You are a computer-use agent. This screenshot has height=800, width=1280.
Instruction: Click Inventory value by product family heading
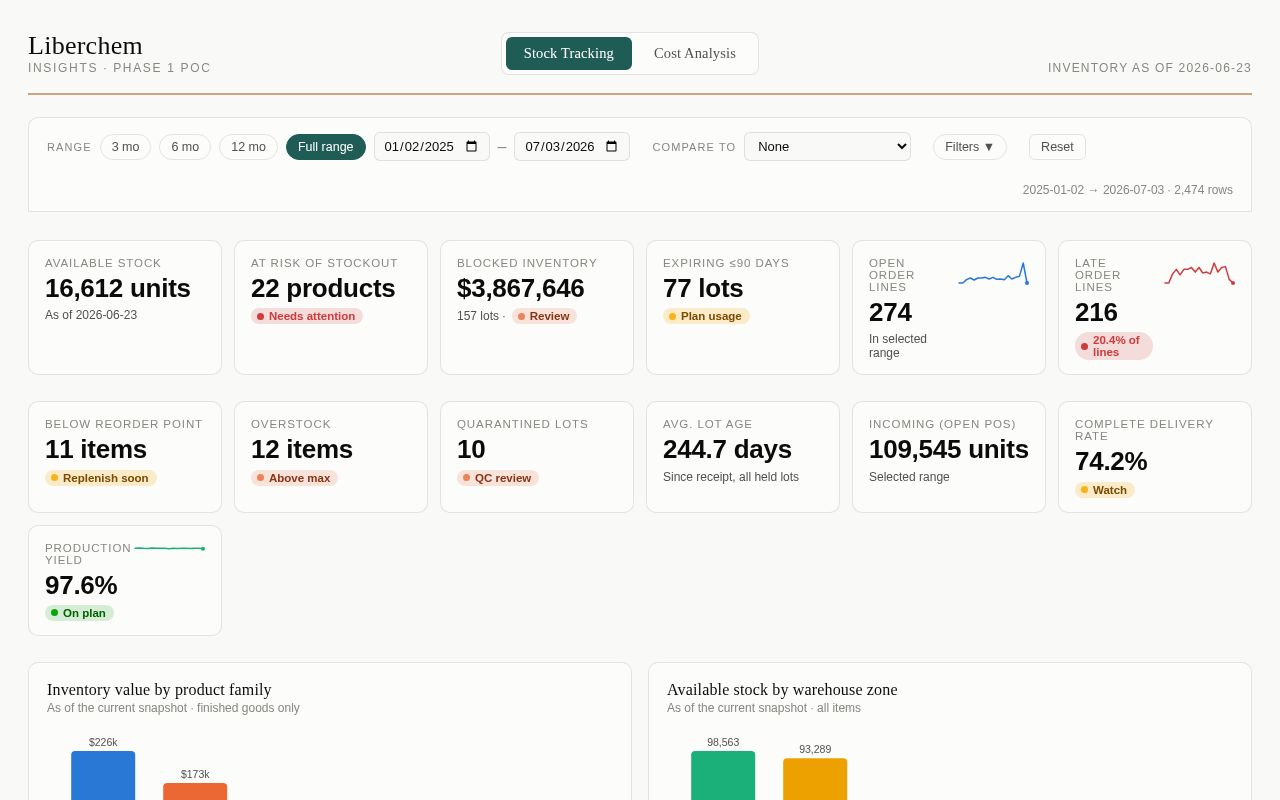tap(159, 690)
